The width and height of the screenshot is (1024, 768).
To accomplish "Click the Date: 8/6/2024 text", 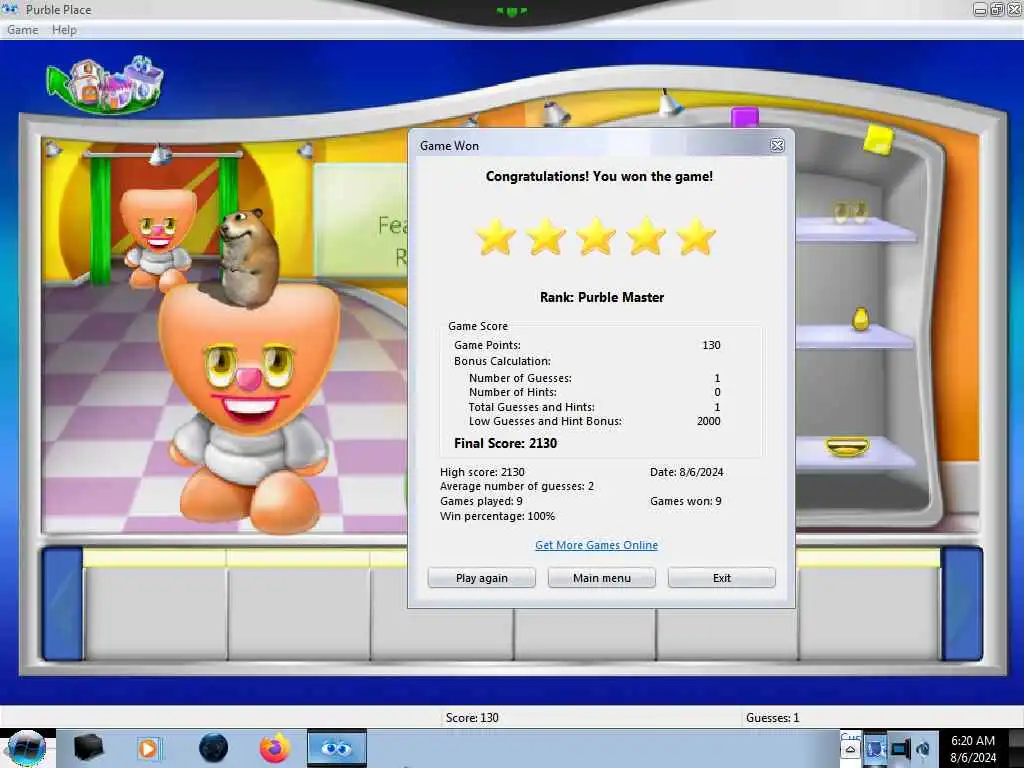I will 686,472.
